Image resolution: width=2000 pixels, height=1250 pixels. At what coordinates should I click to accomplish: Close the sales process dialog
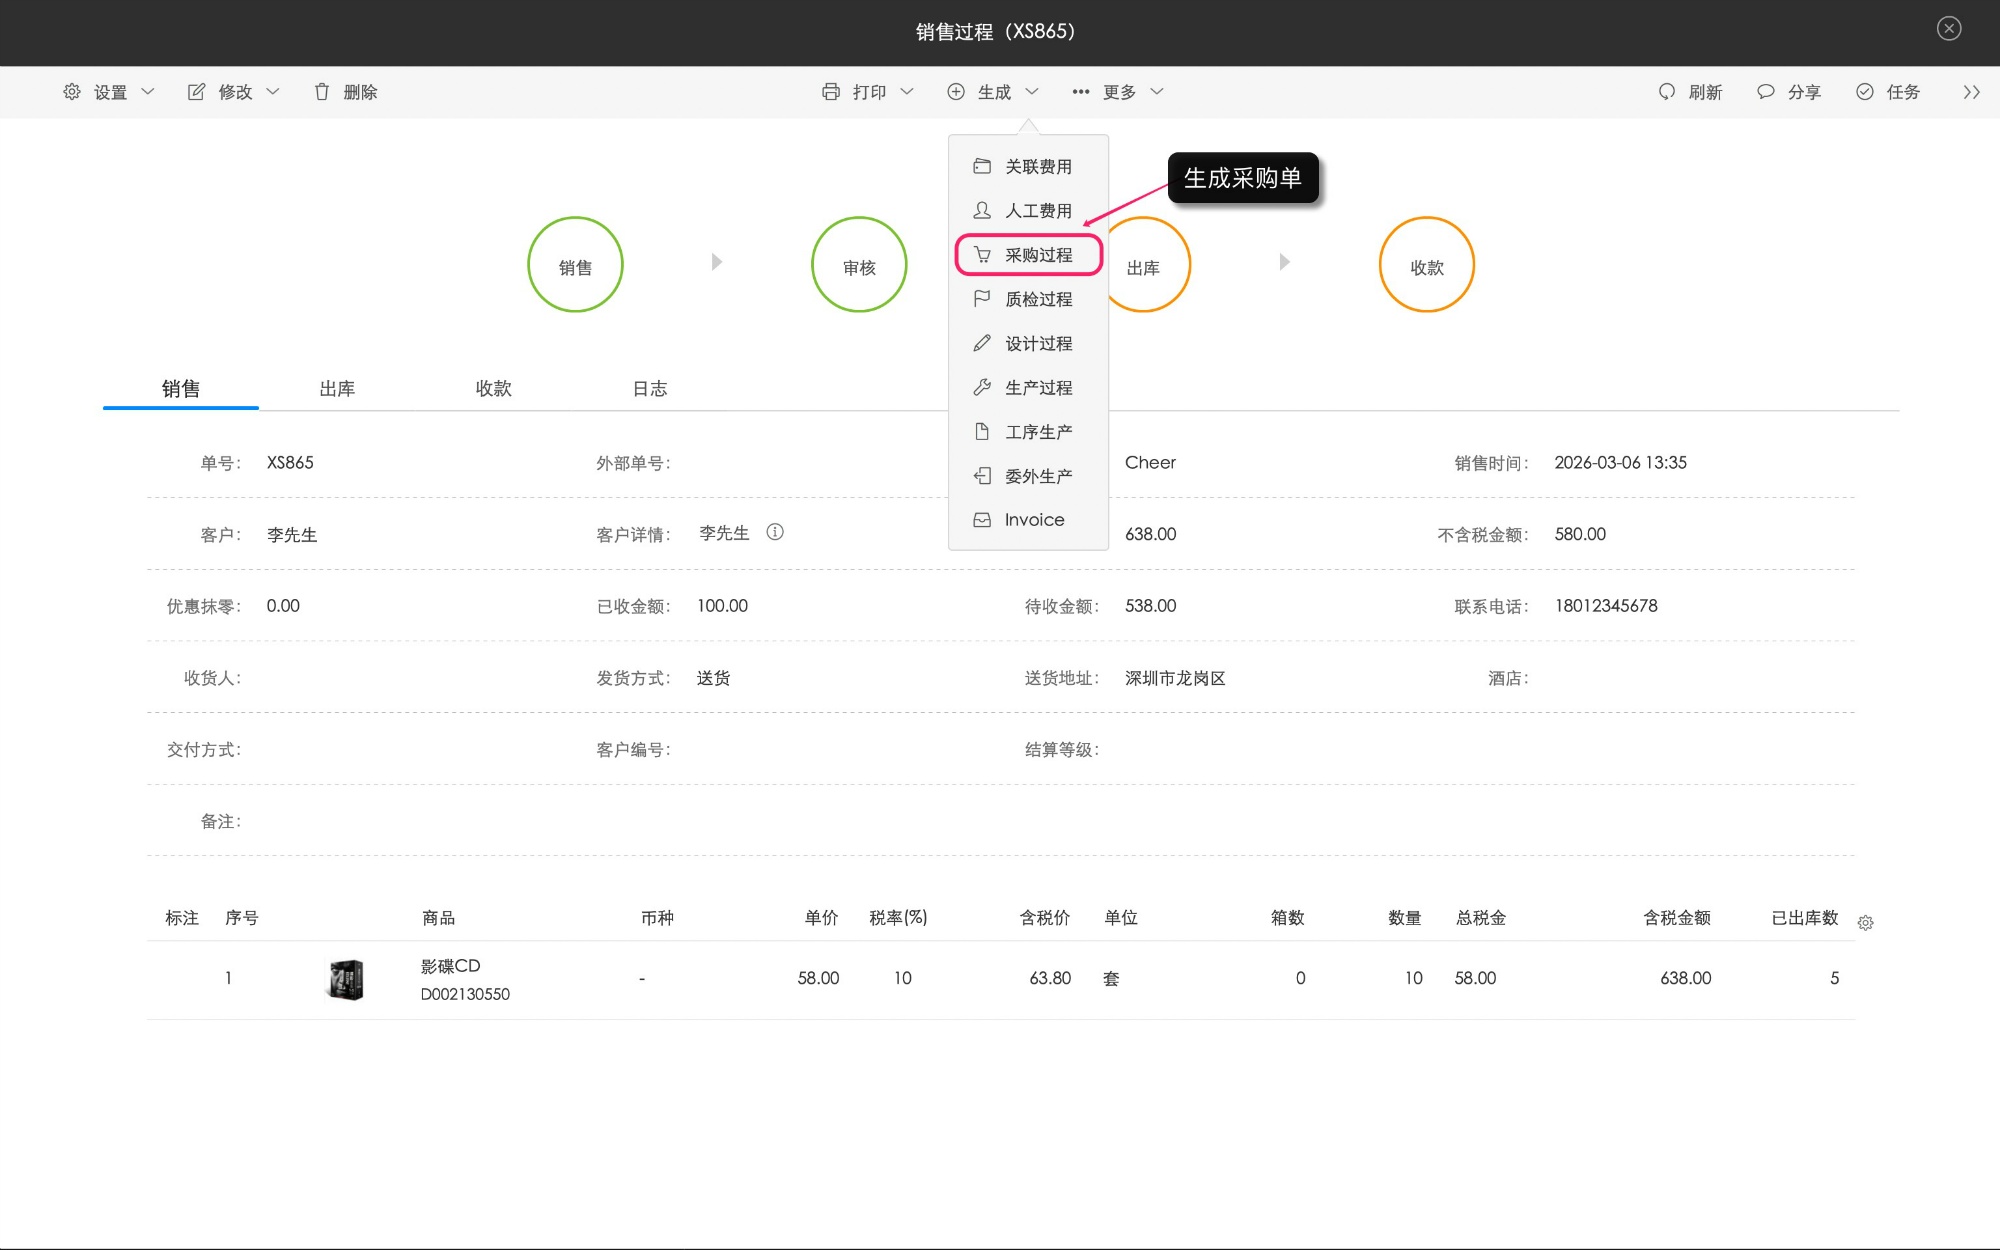pos(1948,29)
